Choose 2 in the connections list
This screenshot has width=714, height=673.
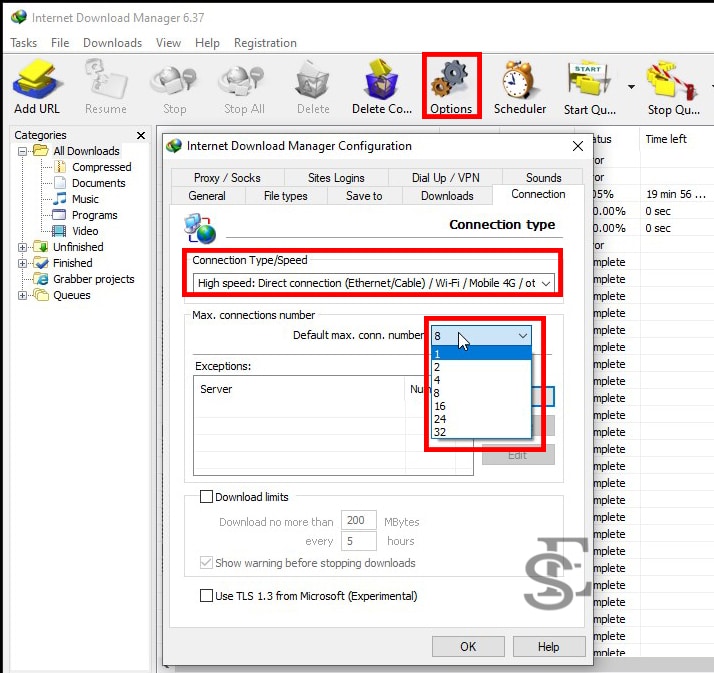[x=481, y=367]
